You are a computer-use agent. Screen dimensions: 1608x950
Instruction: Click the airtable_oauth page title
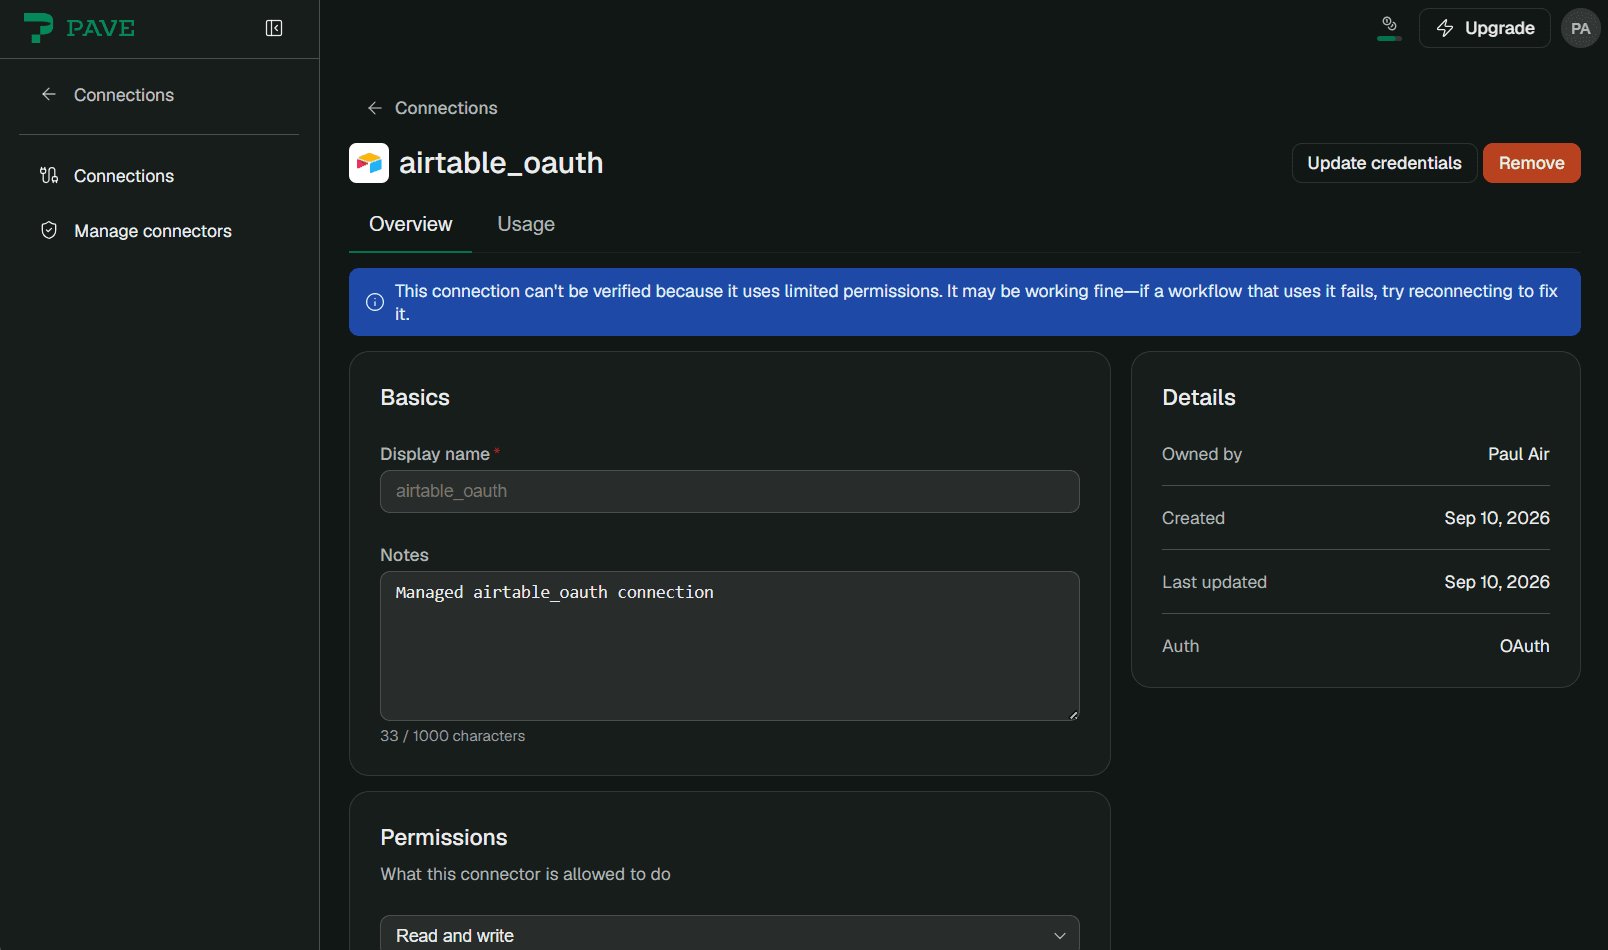(x=501, y=163)
